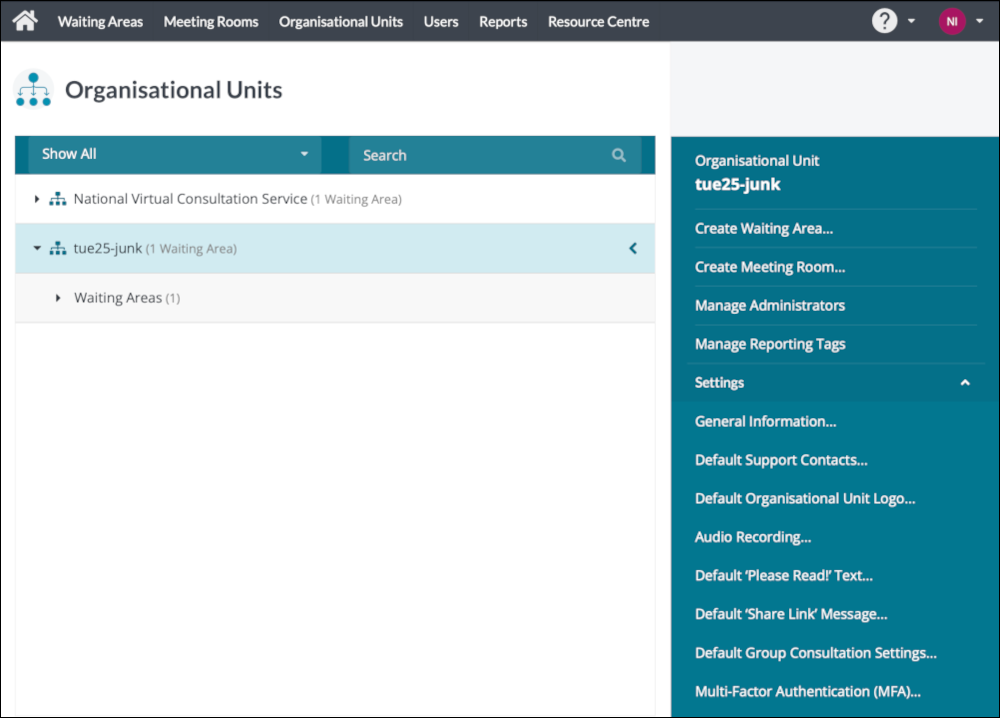
Task: Collapse the tue25-junk tree row
Action: pos(37,248)
